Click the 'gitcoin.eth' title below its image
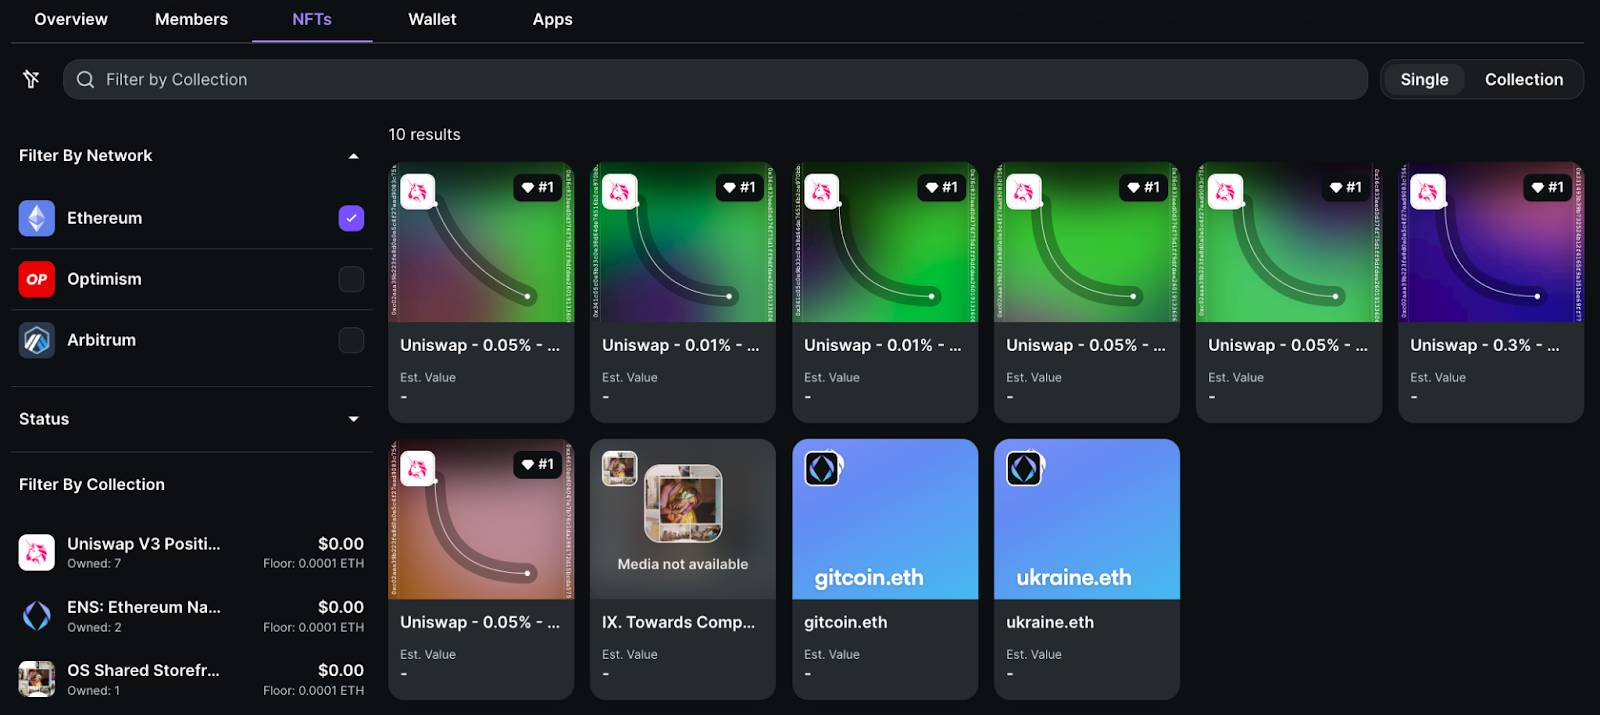Viewport: 1600px width, 715px height. (846, 622)
